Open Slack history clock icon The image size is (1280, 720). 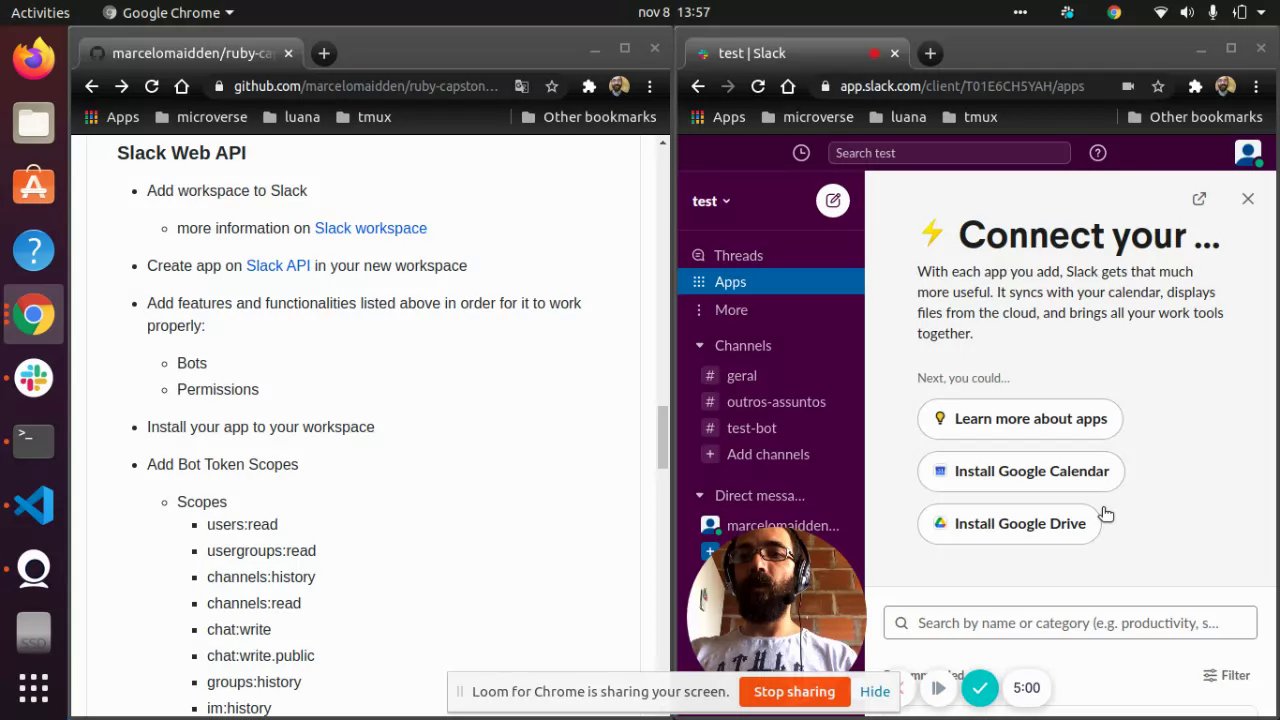801,153
